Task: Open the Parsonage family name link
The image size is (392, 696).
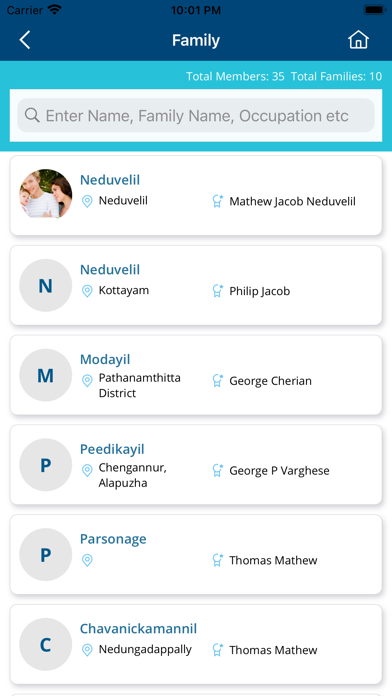Action: click(113, 539)
